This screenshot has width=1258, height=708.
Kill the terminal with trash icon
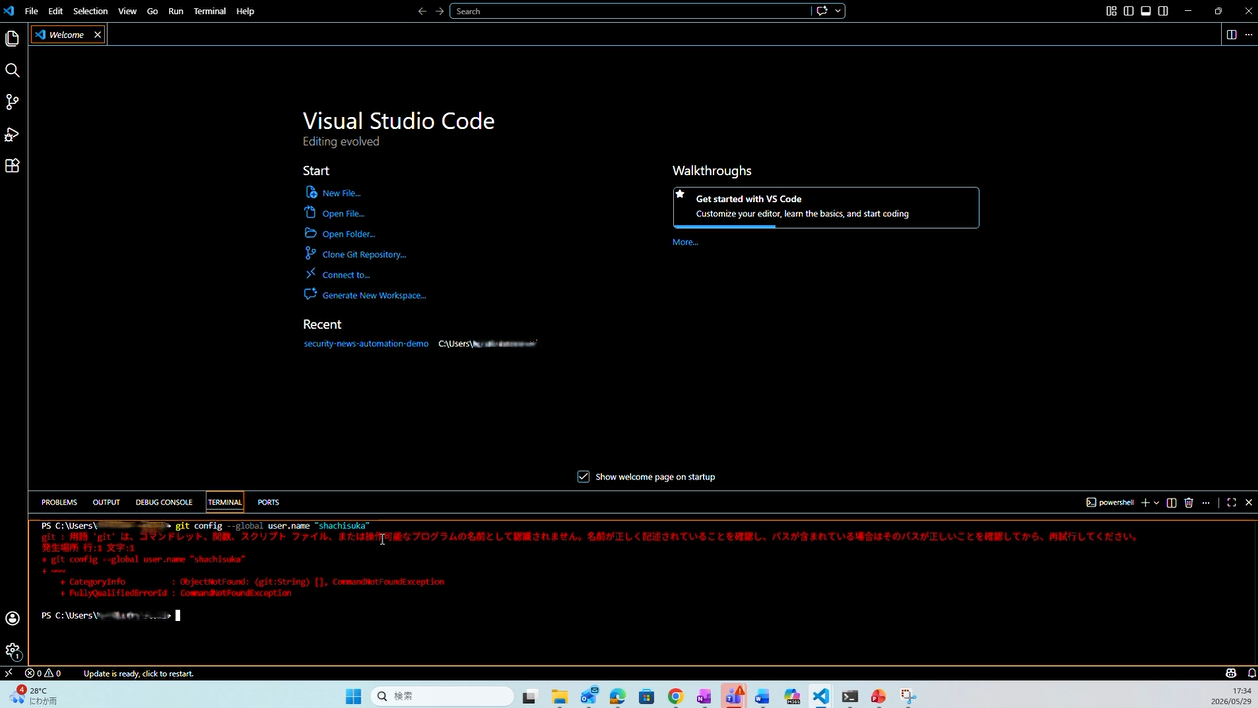tap(1189, 502)
